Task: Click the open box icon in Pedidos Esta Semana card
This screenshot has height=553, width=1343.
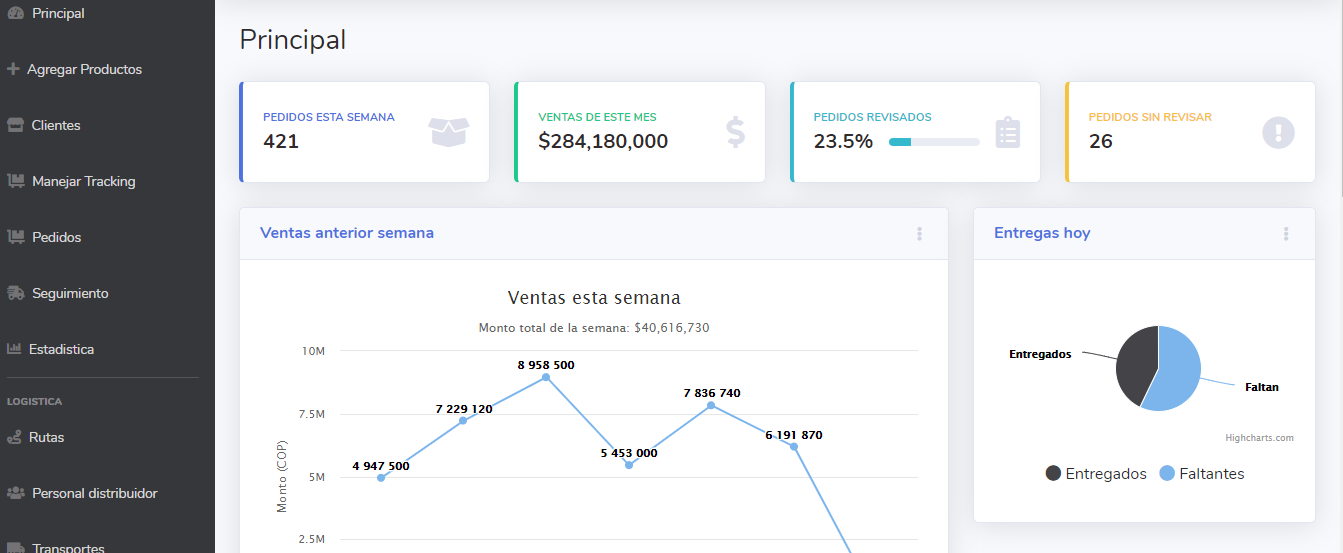Action: pyautogui.click(x=449, y=132)
